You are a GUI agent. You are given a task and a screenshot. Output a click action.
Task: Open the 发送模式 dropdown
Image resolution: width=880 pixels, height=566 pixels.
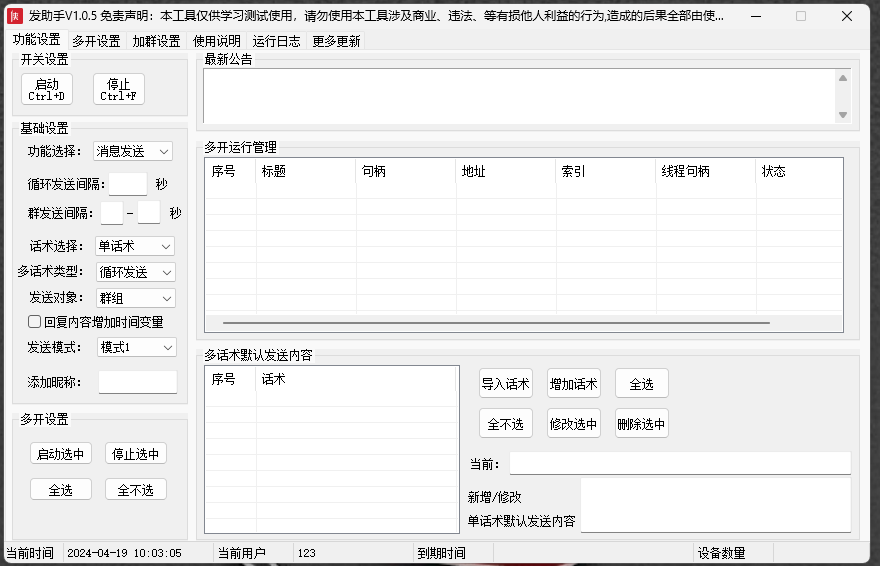[x=136, y=347]
